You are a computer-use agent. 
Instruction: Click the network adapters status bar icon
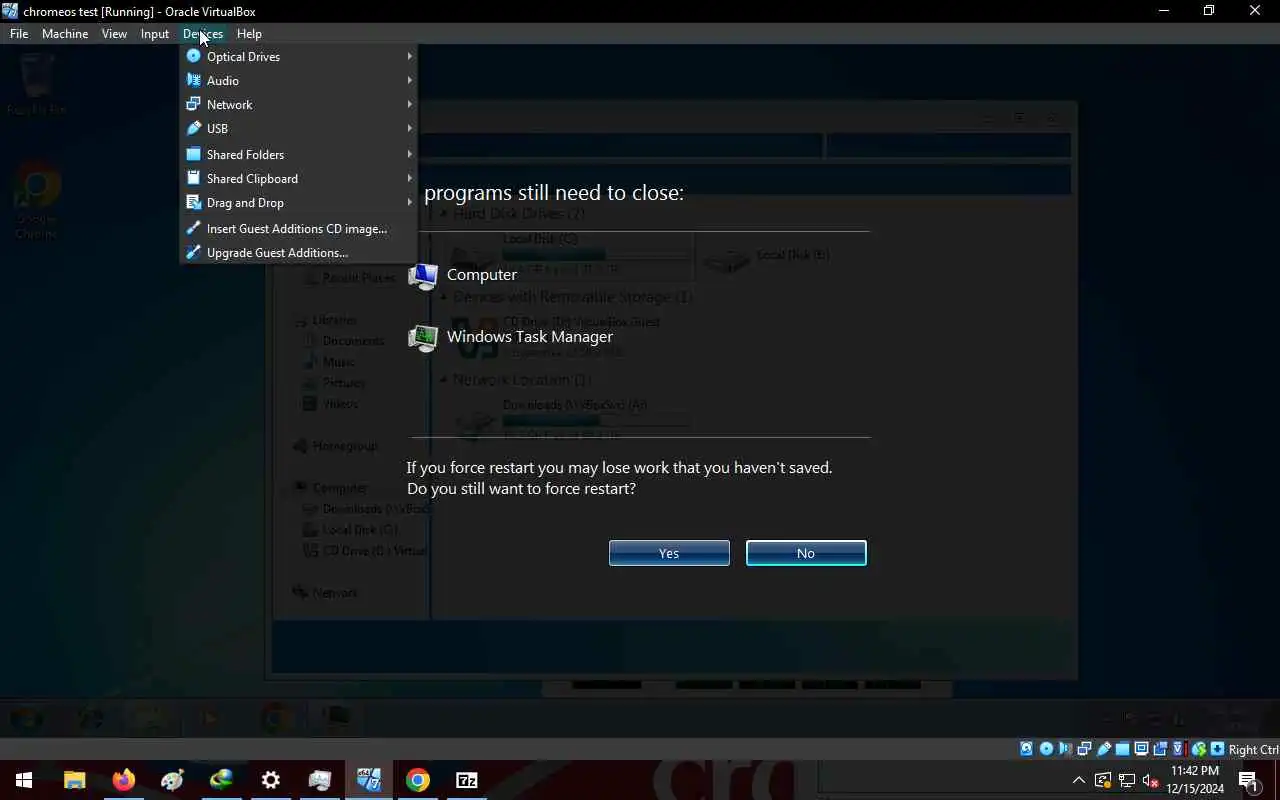pos(1084,749)
